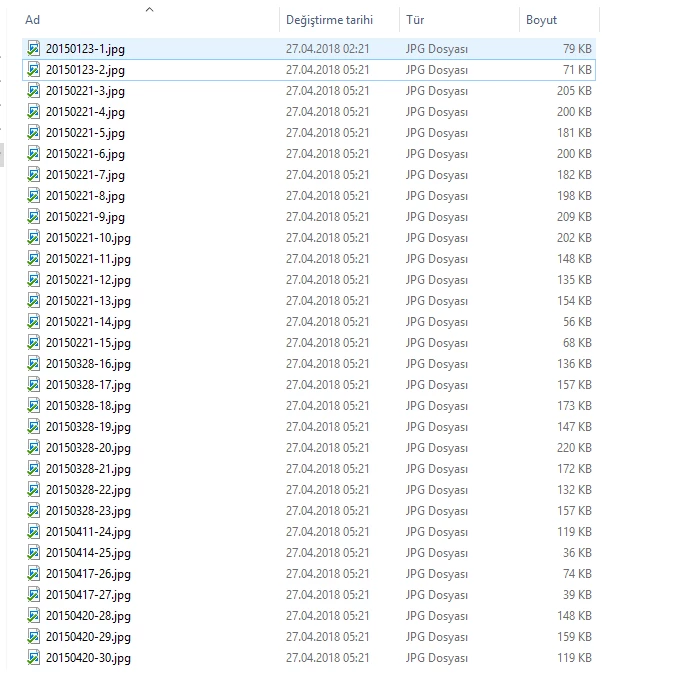Screen dimensions: 693x674
Task: Select the file icon of 20150328-16.jpg
Action: pos(34,364)
